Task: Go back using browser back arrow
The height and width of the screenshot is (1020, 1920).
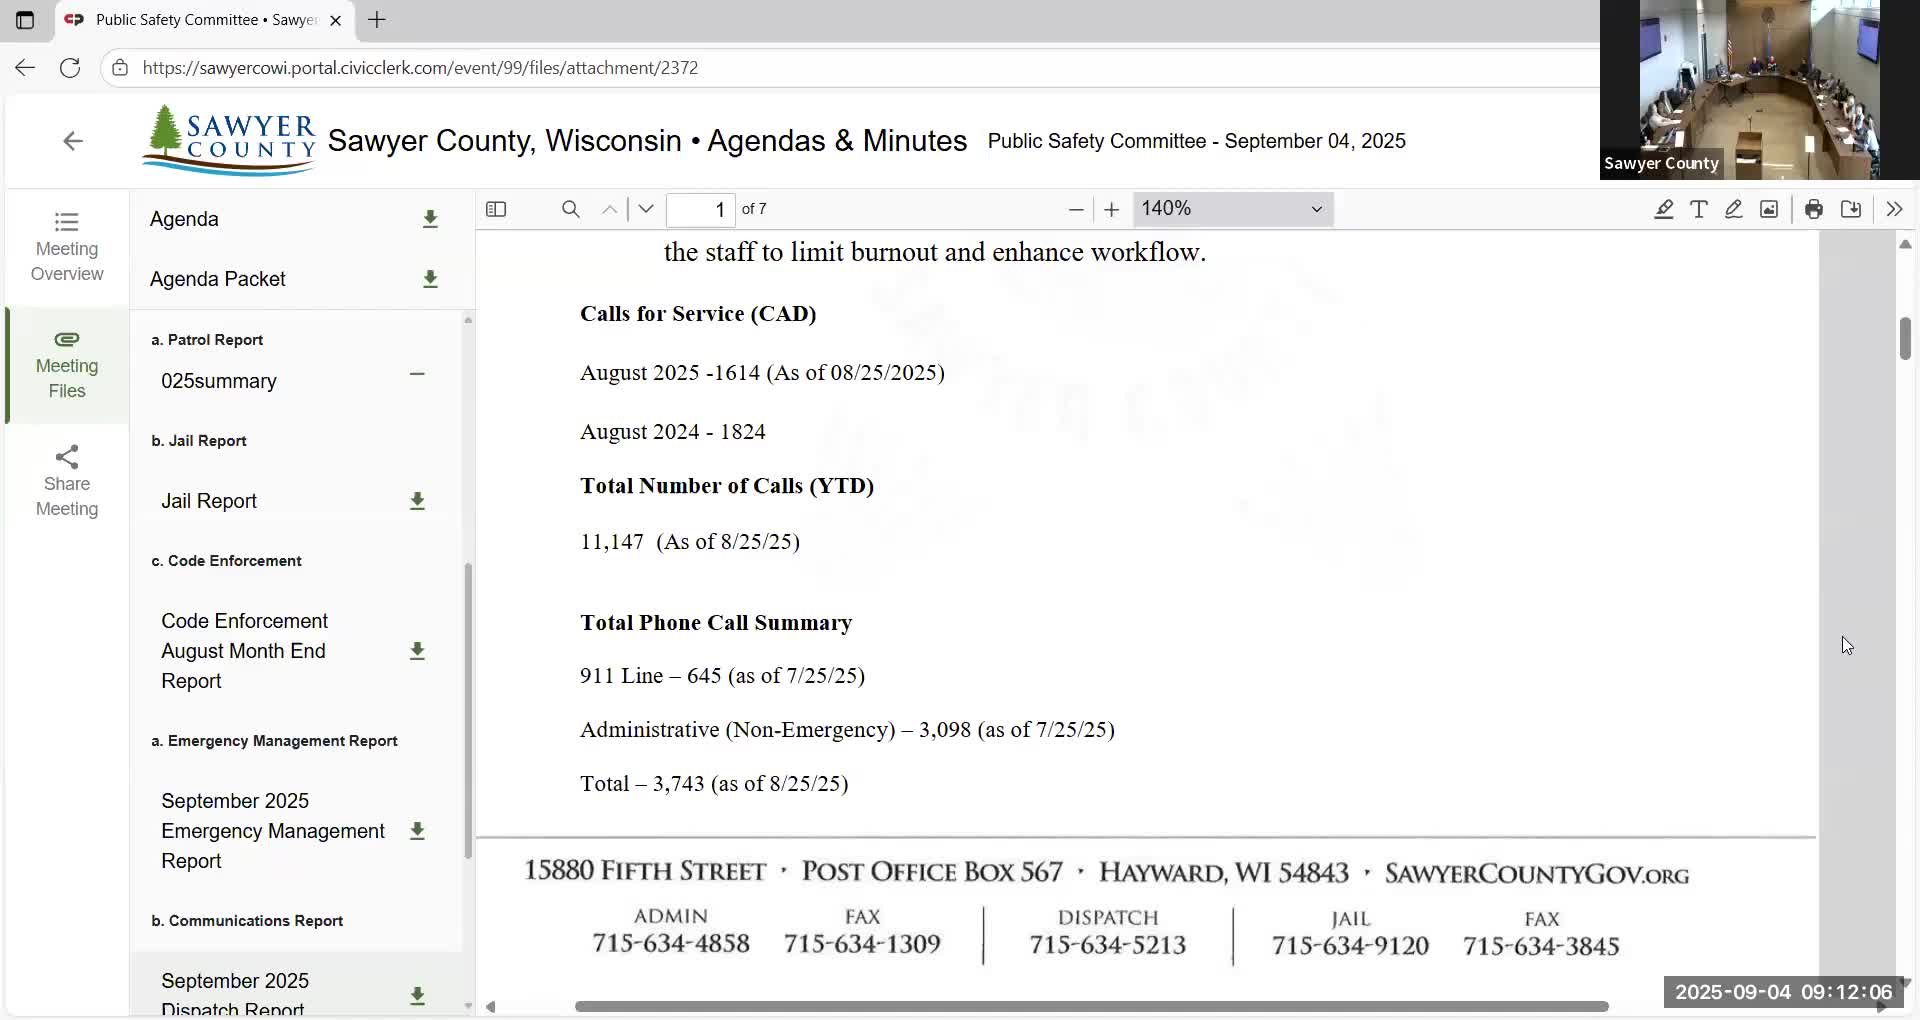Action: tap(25, 68)
